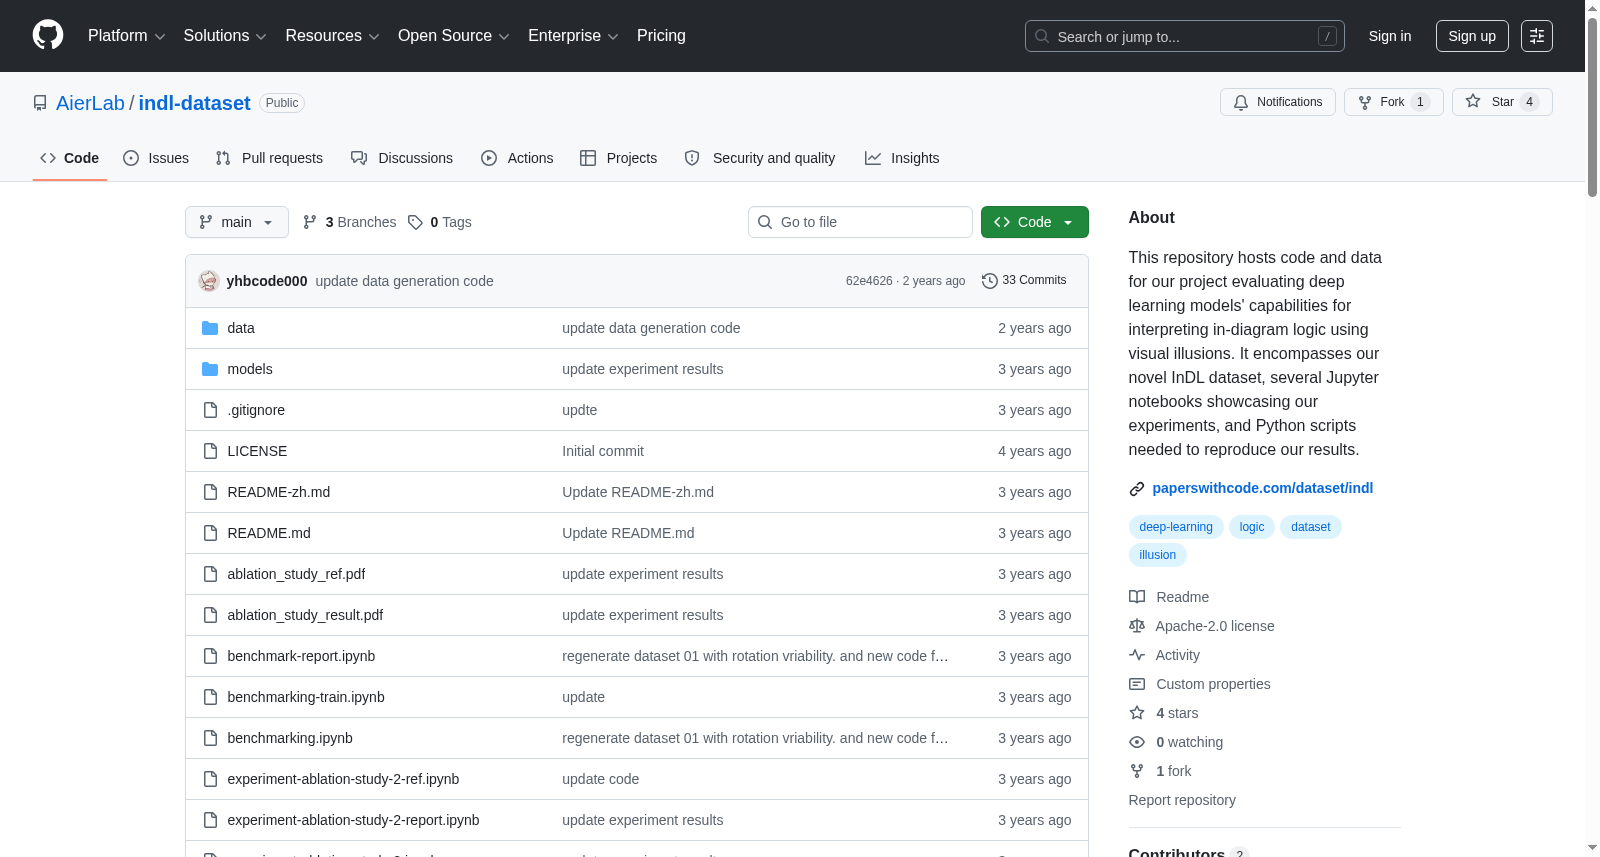Open commit message "Initial commit"

click(x=603, y=451)
